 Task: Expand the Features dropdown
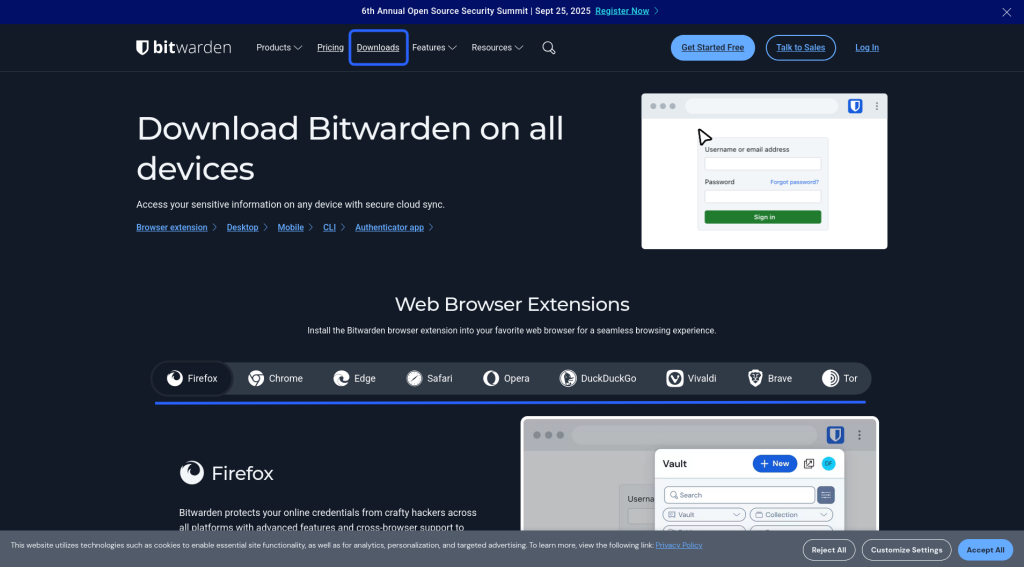434,48
